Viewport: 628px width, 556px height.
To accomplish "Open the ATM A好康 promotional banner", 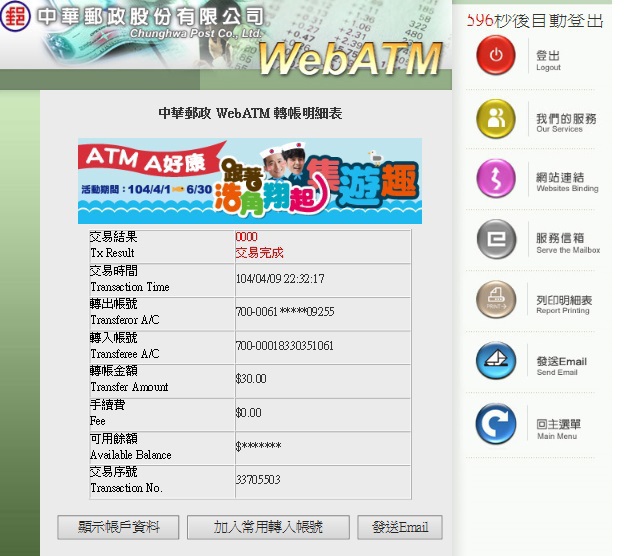I will 250,181.
